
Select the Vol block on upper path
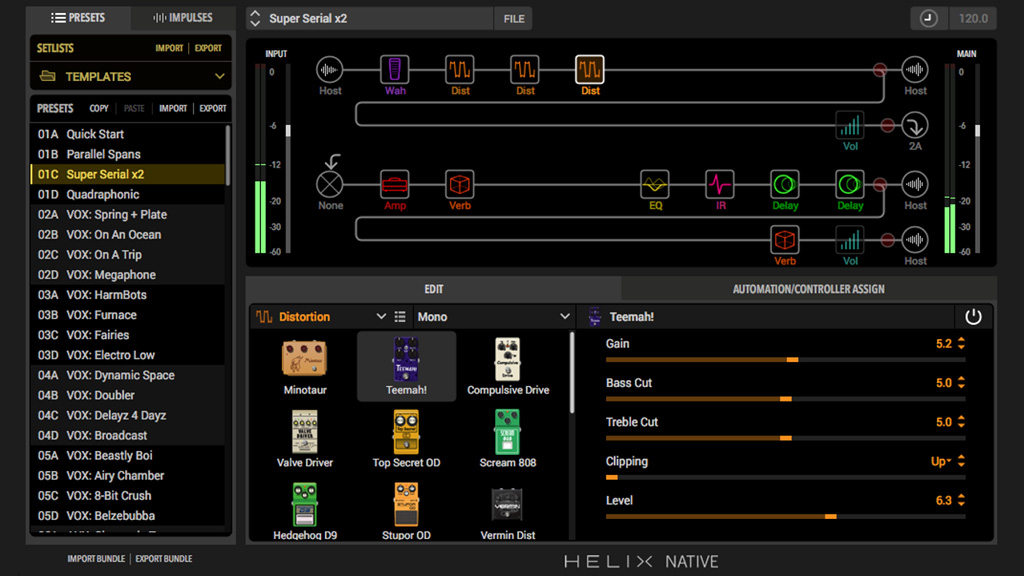coord(850,126)
